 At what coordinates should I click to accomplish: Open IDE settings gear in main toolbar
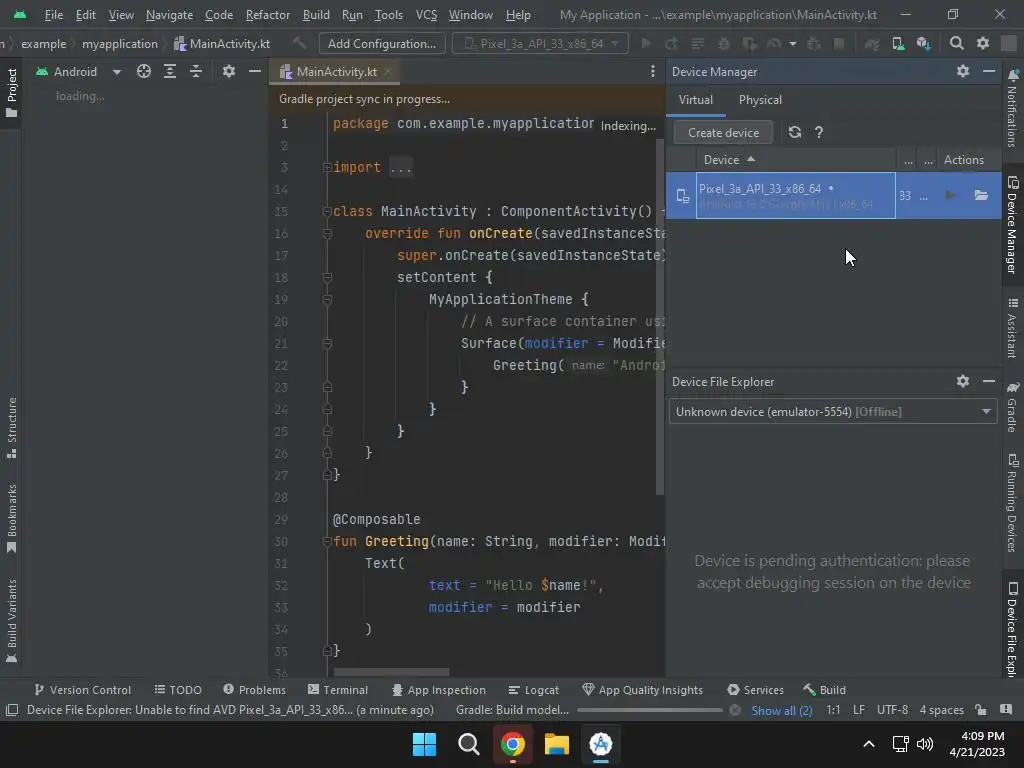[983, 44]
